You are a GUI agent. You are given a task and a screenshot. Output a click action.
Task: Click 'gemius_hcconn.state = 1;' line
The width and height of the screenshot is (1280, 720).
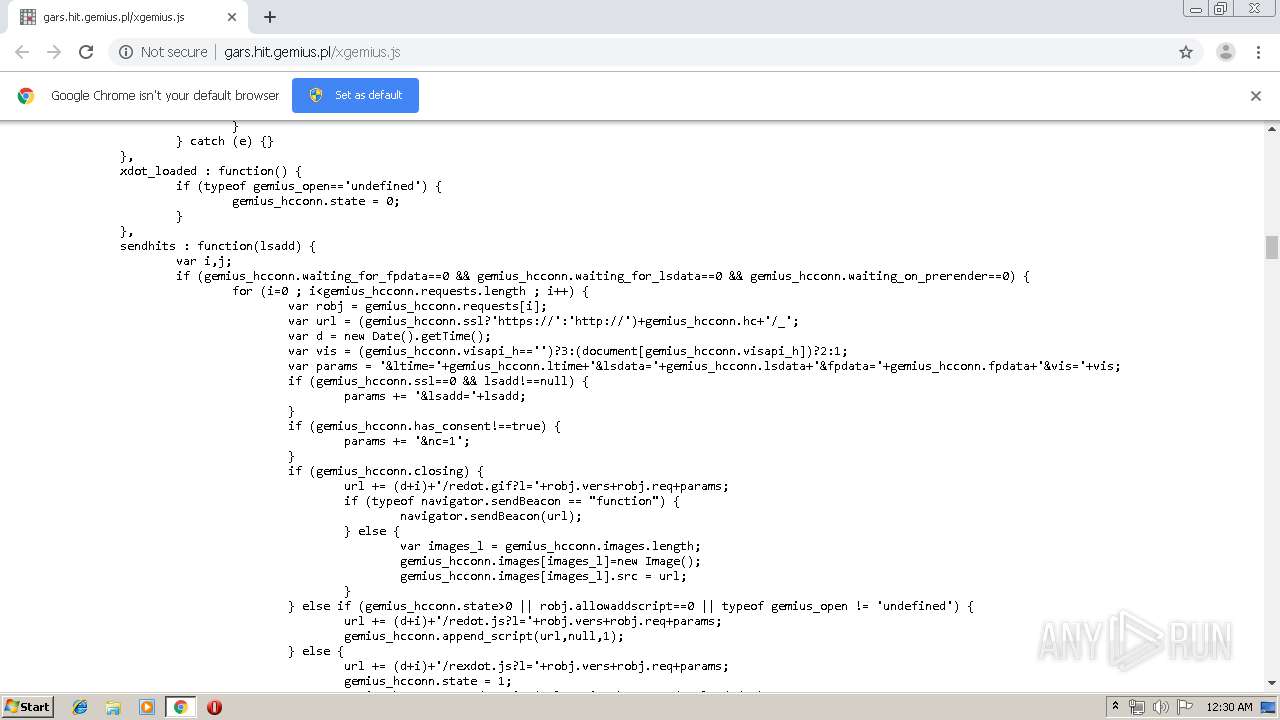(x=428, y=681)
